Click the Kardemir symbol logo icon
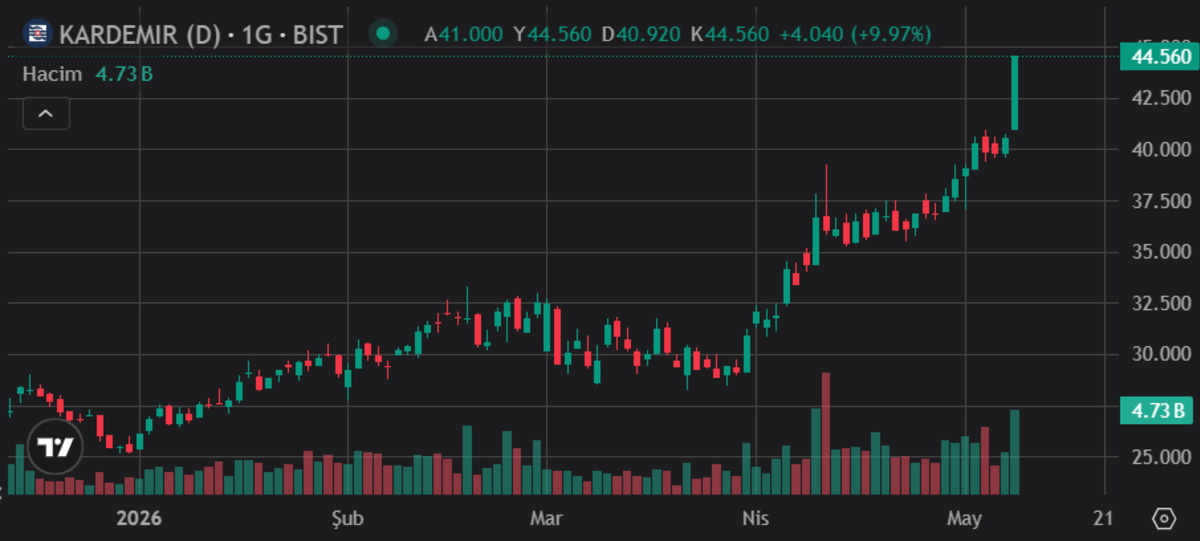1200x541 pixels. click(37, 34)
